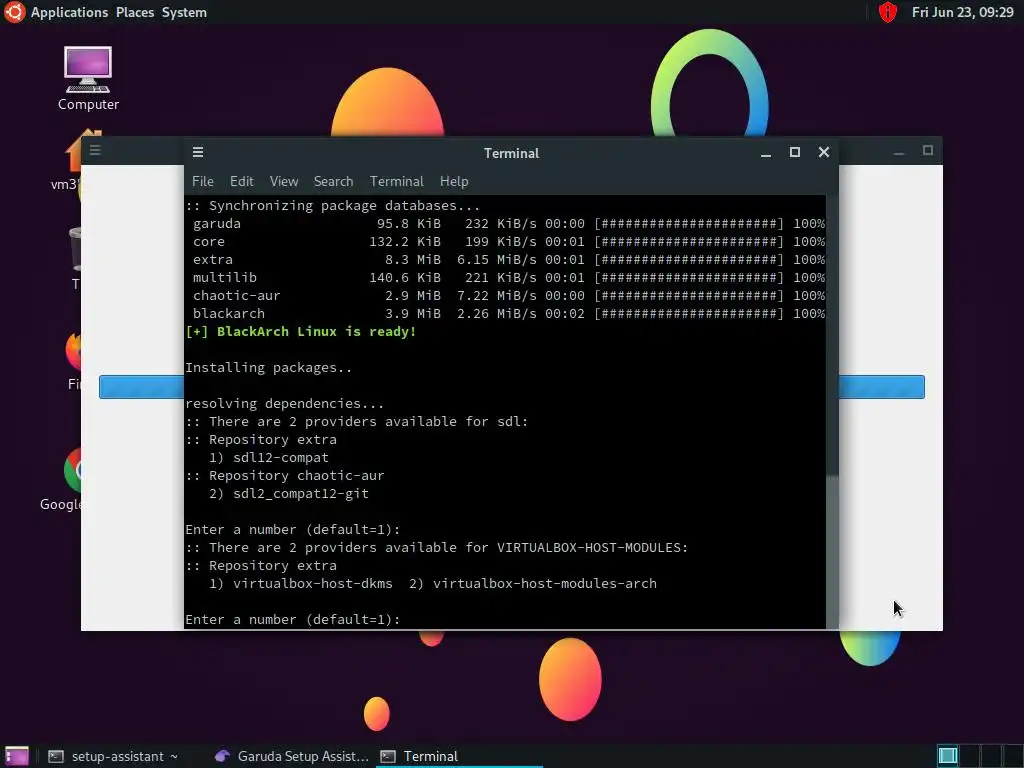This screenshot has height=768, width=1024.
Task: Open Search menu in Terminal
Action: click(x=333, y=182)
